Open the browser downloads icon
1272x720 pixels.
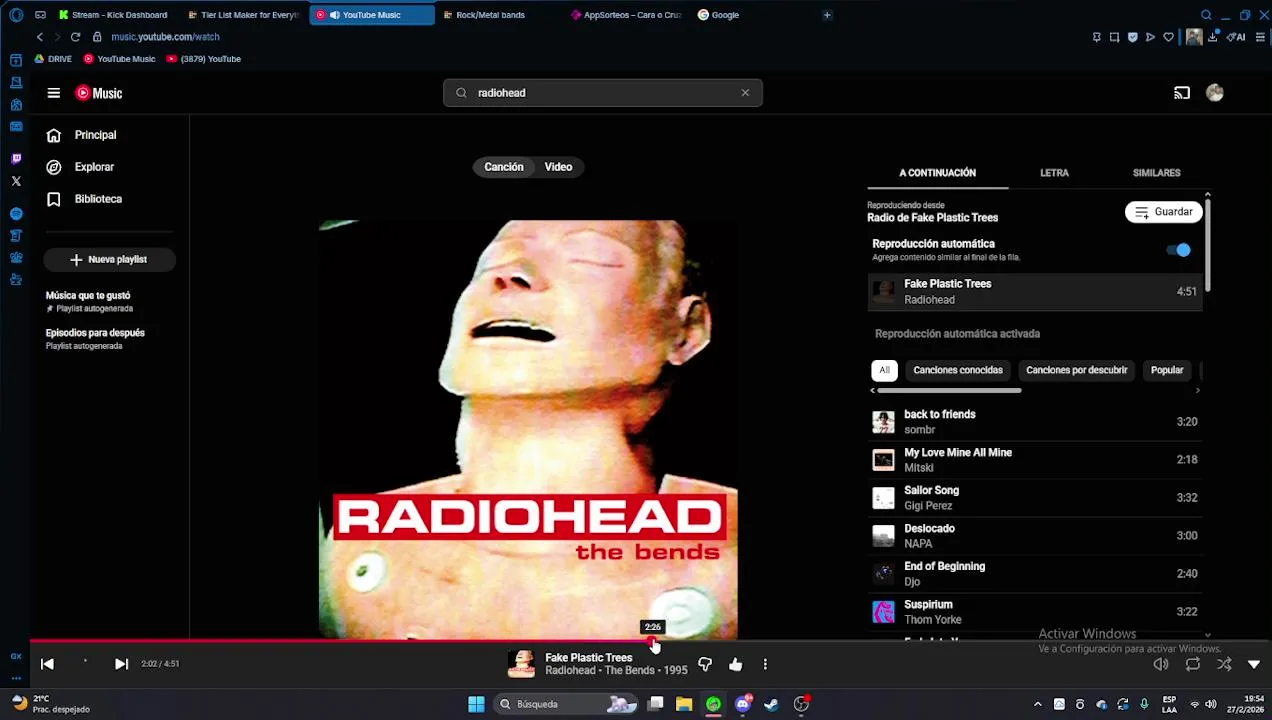(x=1213, y=37)
